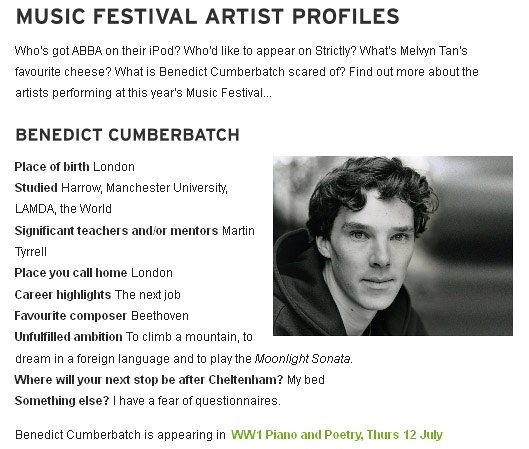Click the Career highlights label

[x=63, y=295]
